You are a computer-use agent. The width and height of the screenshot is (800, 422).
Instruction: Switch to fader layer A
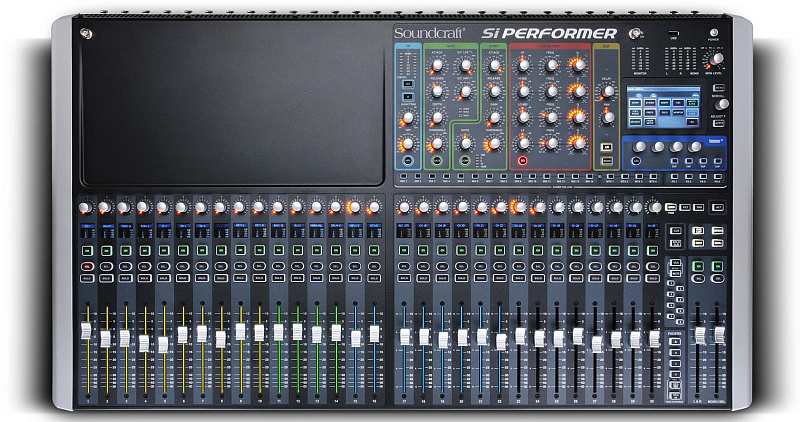pyautogui.click(x=674, y=342)
